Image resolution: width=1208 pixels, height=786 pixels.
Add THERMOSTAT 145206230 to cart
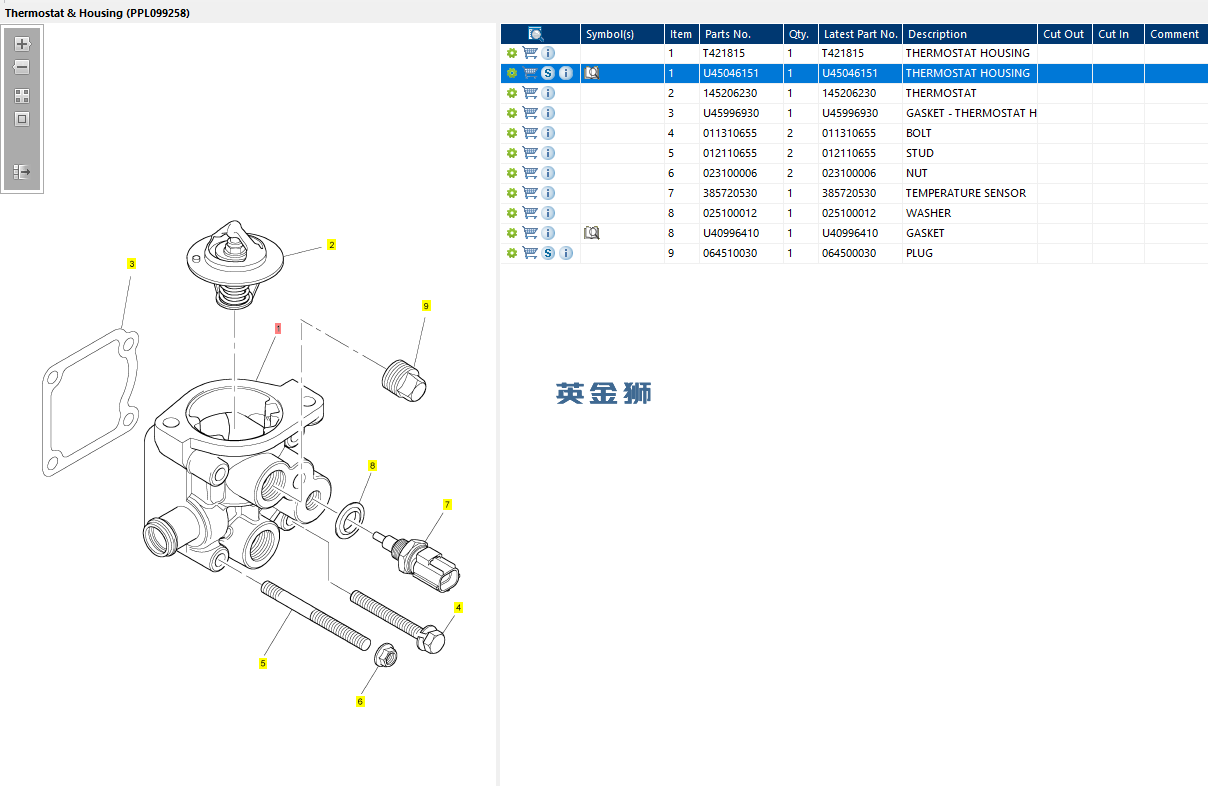coord(530,93)
